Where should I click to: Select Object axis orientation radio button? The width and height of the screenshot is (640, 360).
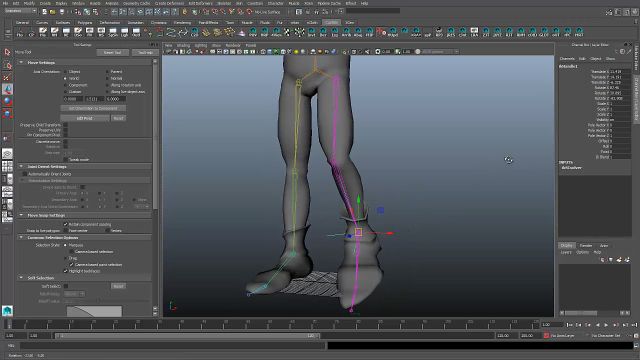65,71
